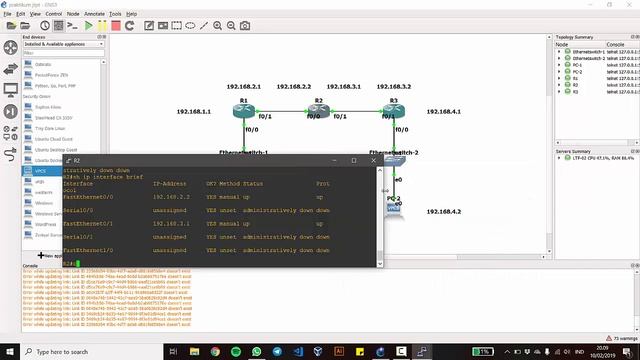This screenshot has width=640, height=360.
Task: Browse switches in device sidebar
Action: tap(11, 69)
